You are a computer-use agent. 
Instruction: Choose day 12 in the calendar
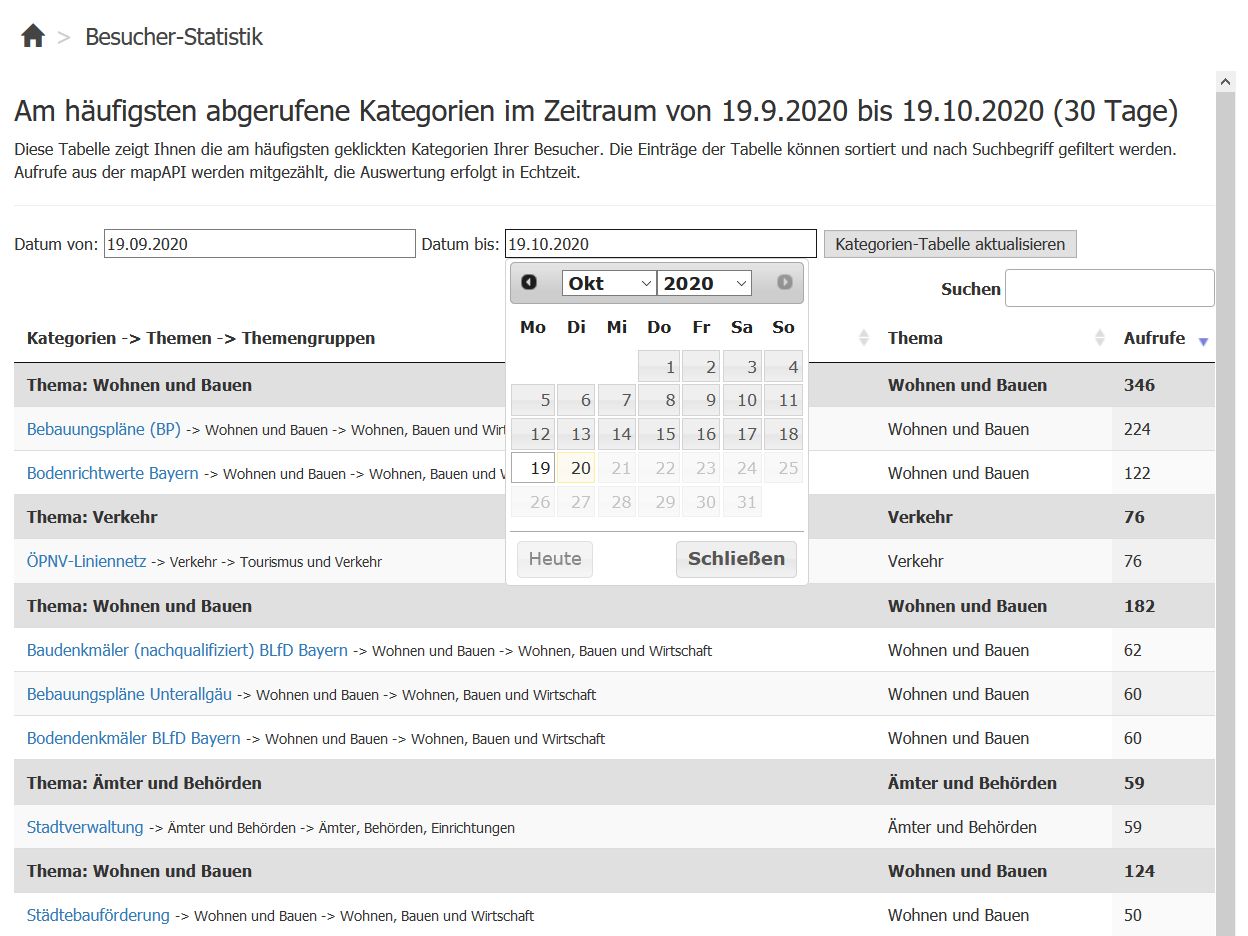pyautogui.click(x=533, y=435)
